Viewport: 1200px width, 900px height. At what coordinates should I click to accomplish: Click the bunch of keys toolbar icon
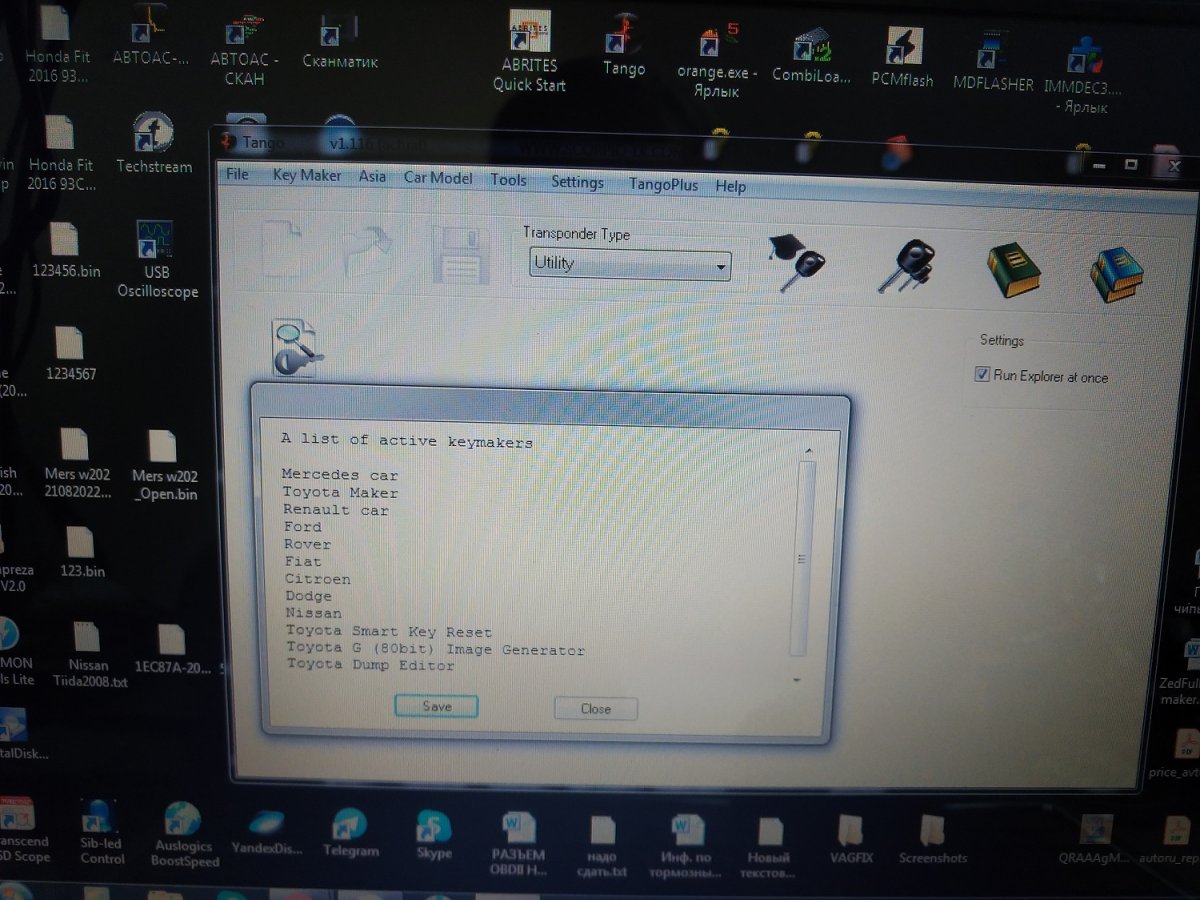[905, 265]
